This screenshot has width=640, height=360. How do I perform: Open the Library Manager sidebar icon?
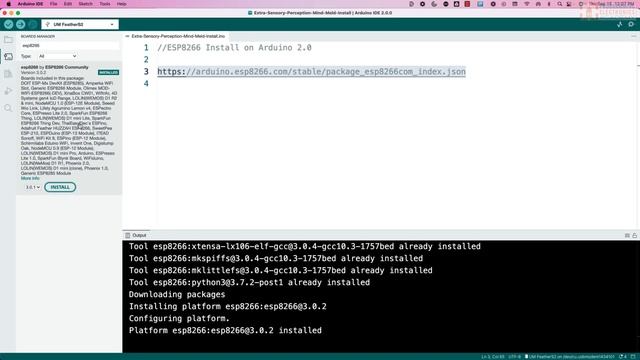8,74
